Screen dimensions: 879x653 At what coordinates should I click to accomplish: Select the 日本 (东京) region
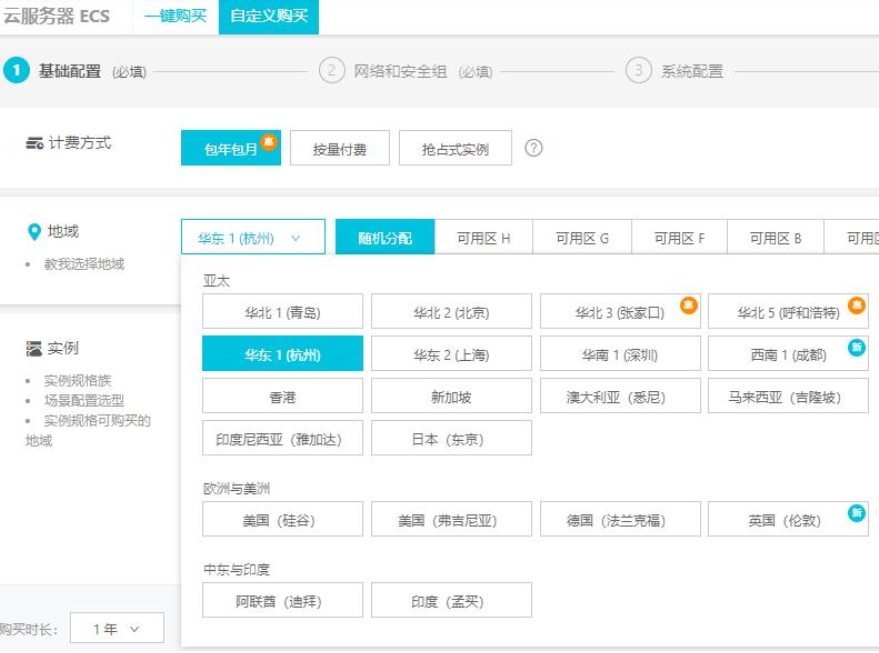click(x=451, y=438)
